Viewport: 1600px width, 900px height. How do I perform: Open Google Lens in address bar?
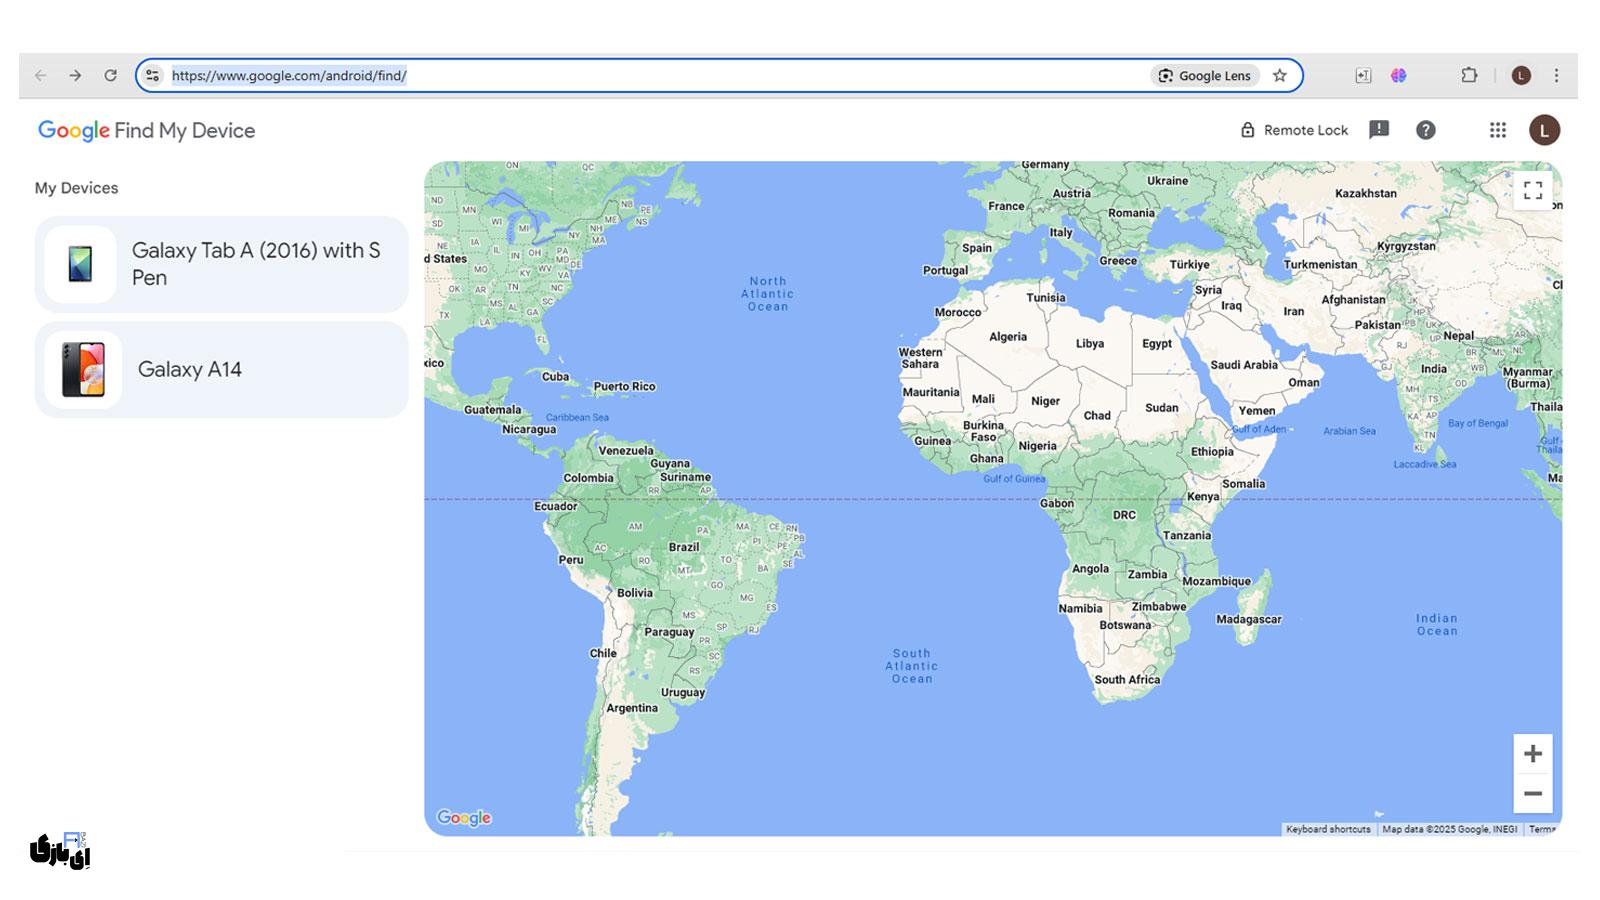[1205, 75]
